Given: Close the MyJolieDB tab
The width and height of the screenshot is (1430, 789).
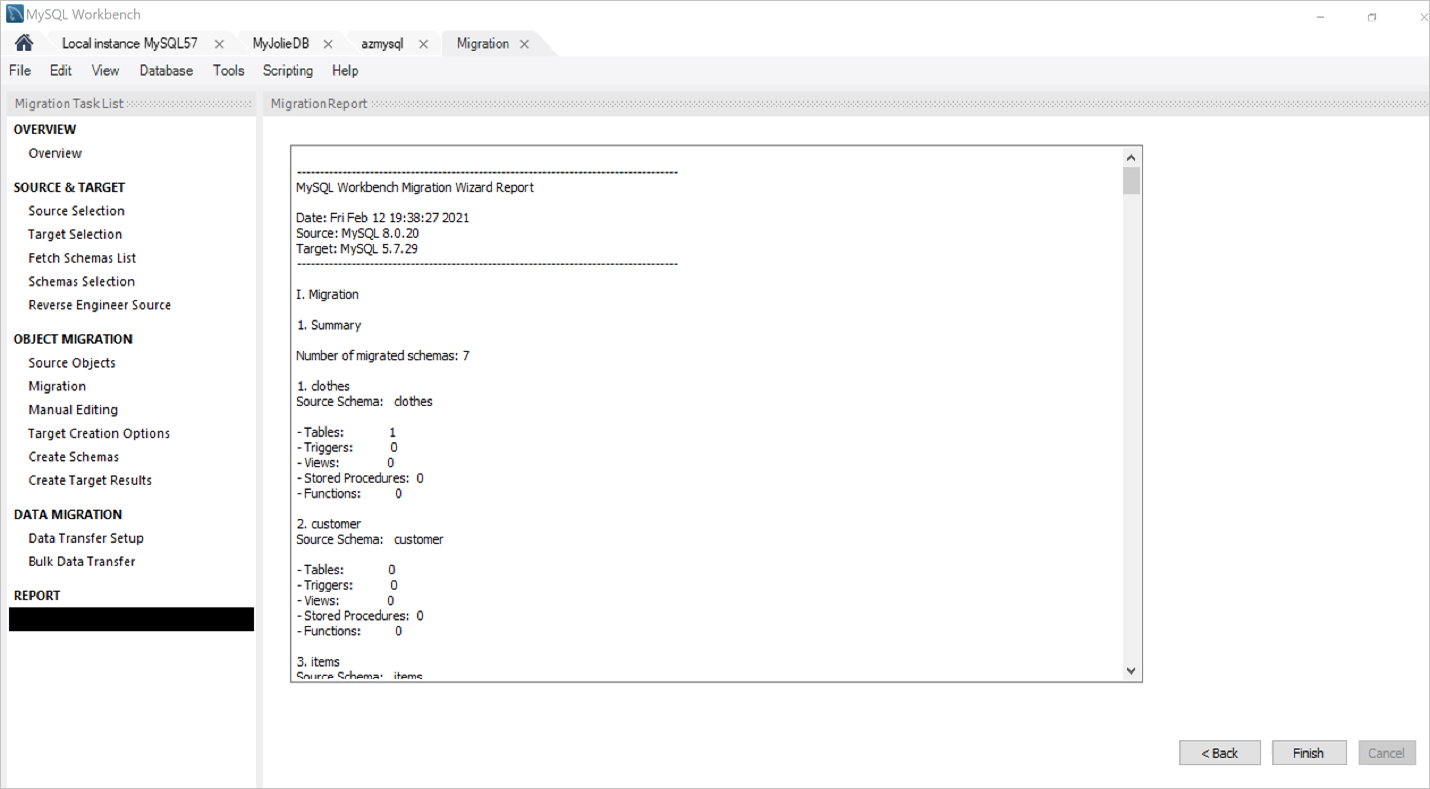Looking at the screenshot, I should coord(328,44).
